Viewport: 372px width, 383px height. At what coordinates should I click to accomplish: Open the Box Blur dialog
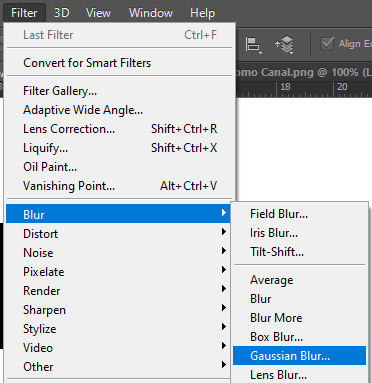[300, 337]
